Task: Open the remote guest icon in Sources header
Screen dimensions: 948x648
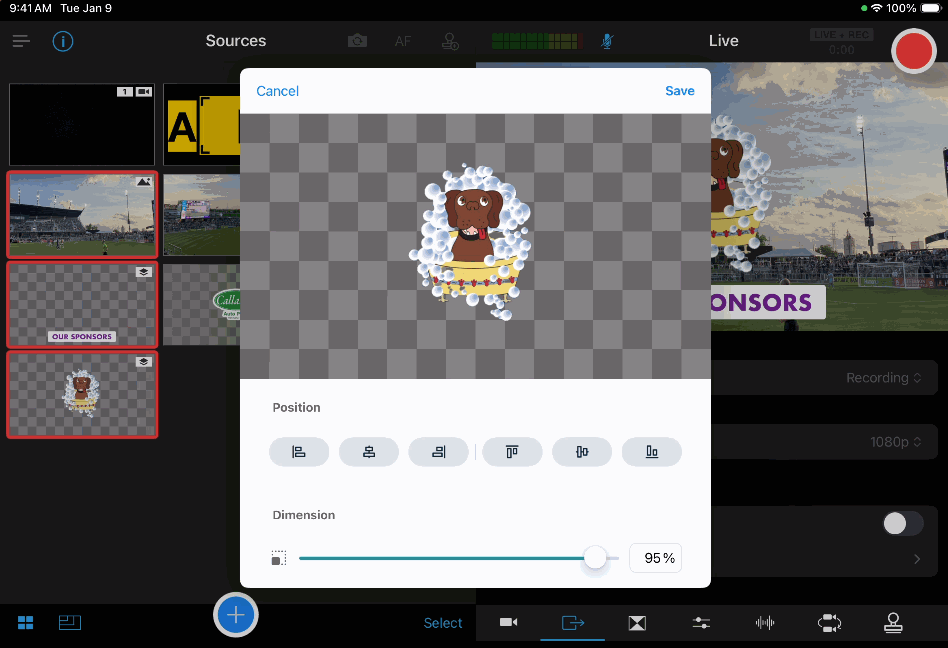Action: click(x=450, y=41)
